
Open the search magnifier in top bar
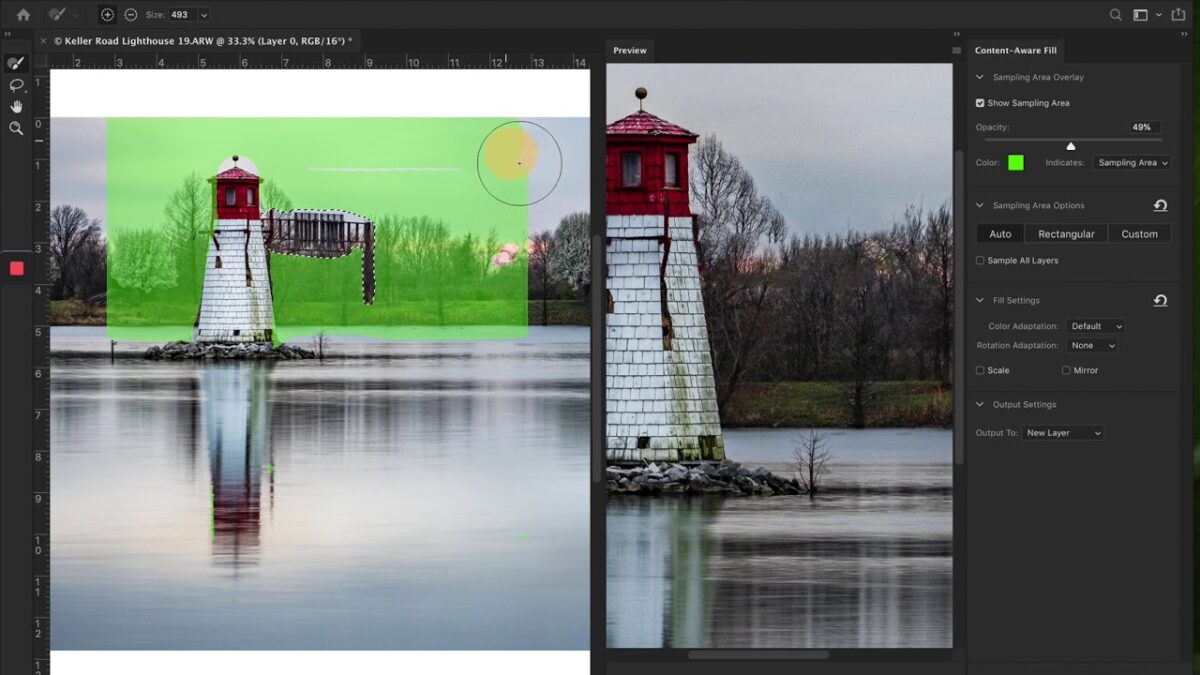coord(1116,15)
